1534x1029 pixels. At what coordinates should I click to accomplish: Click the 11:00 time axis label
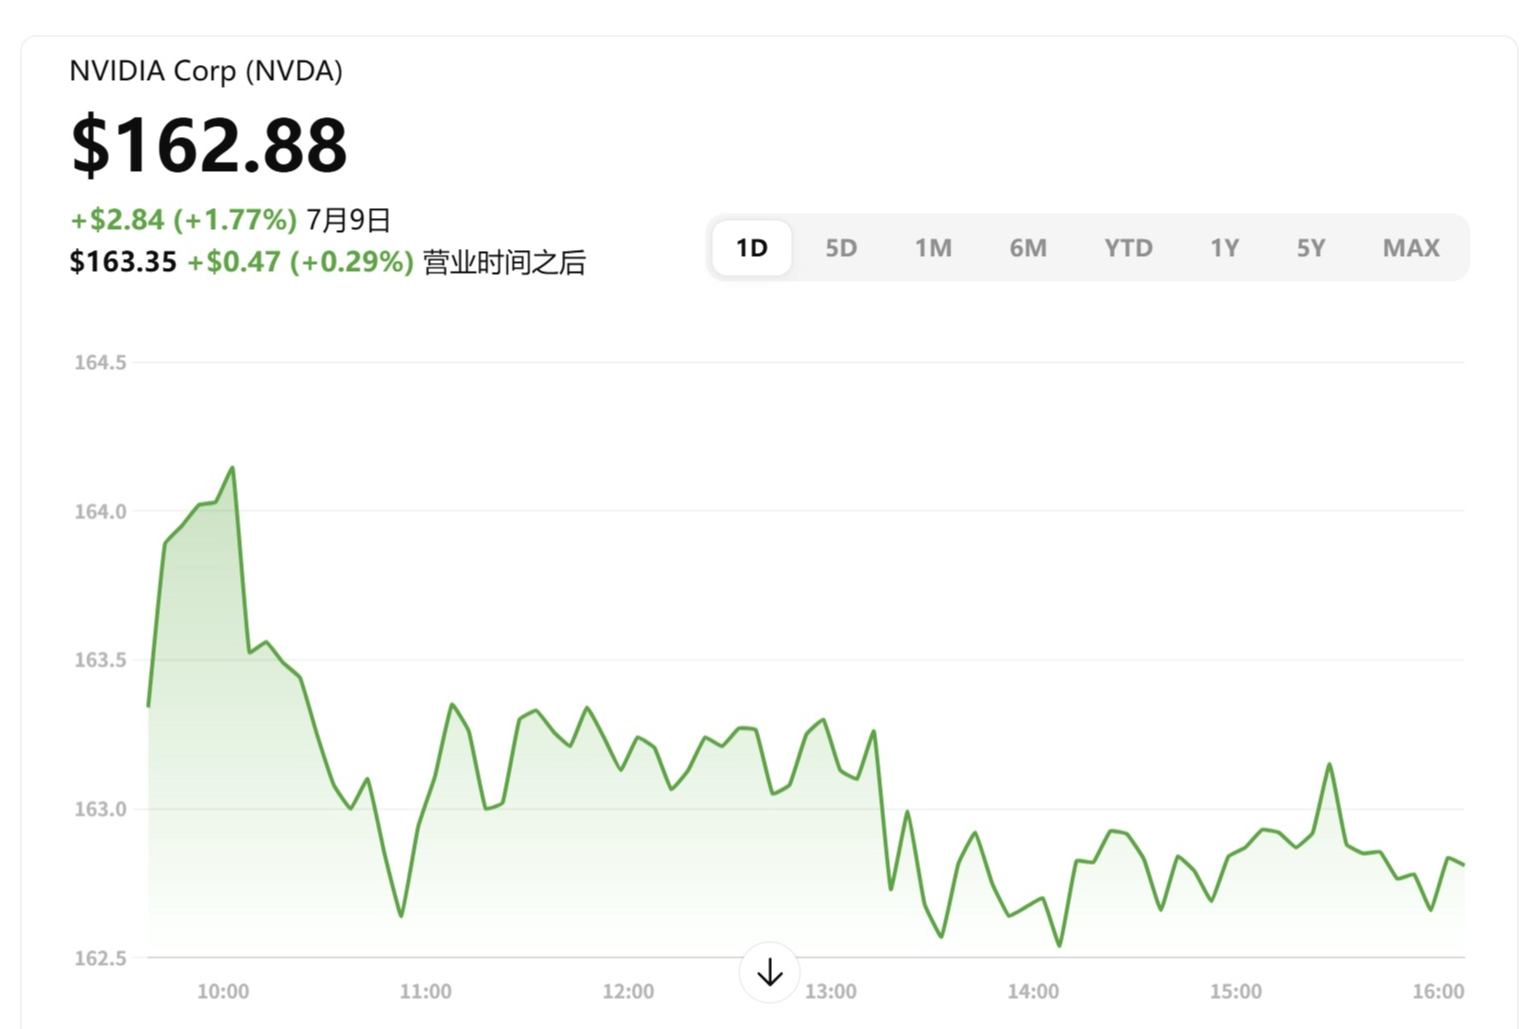pos(426,991)
